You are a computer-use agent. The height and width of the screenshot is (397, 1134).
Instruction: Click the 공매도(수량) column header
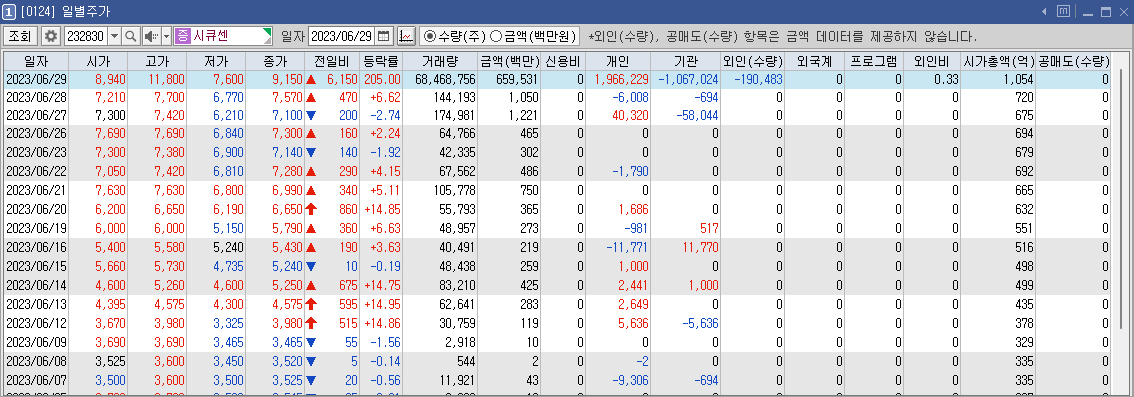1073,61
